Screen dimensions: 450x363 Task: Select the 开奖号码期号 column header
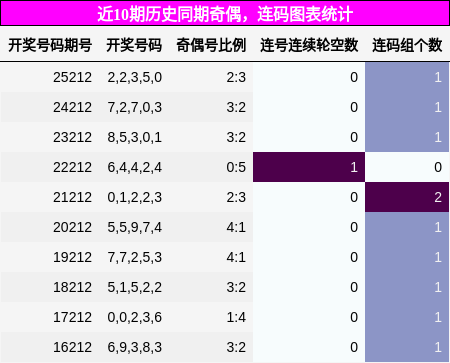click(50, 45)
